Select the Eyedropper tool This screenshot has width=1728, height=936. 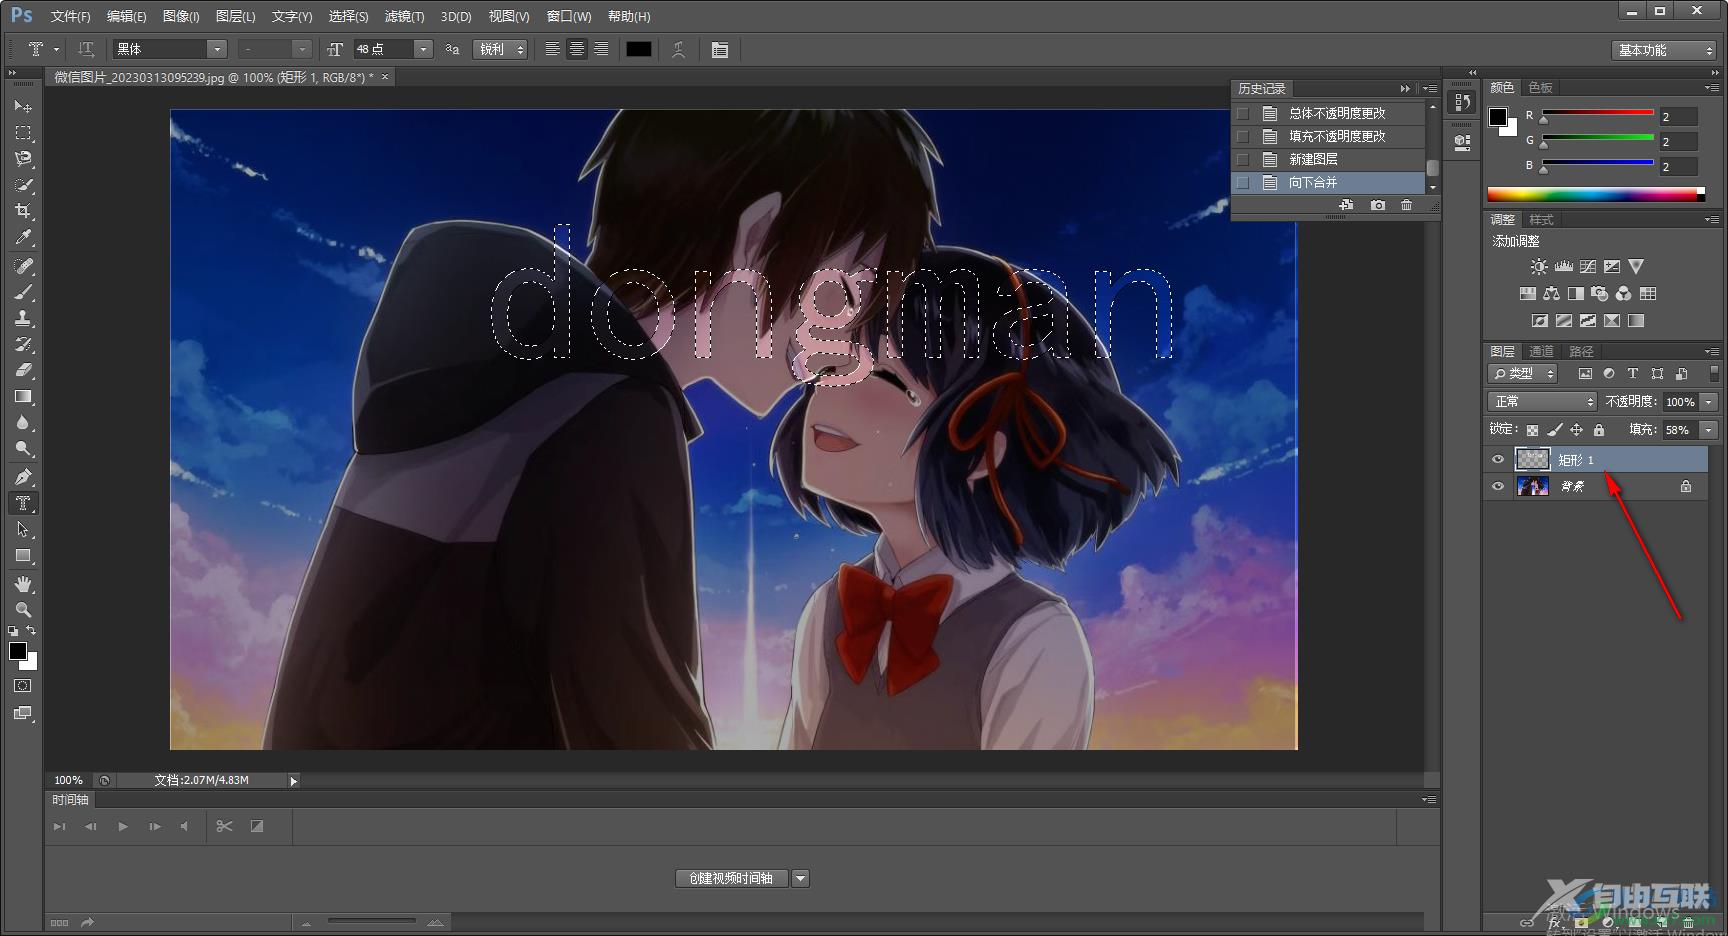(23, 237)
